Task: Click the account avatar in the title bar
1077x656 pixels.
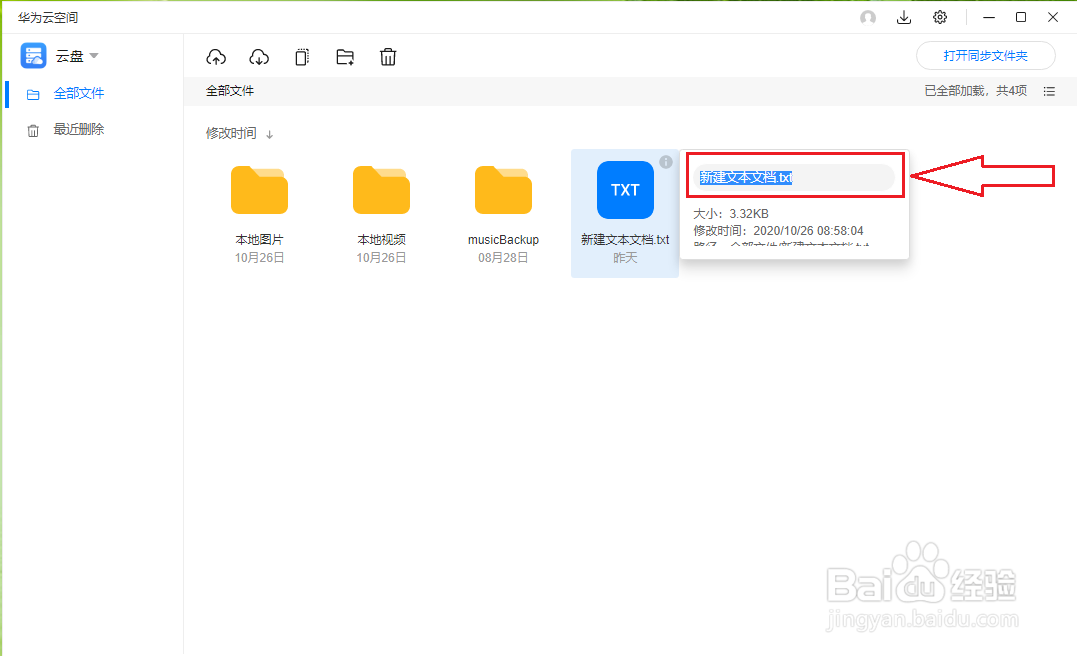Action: [x=868, y=17]
